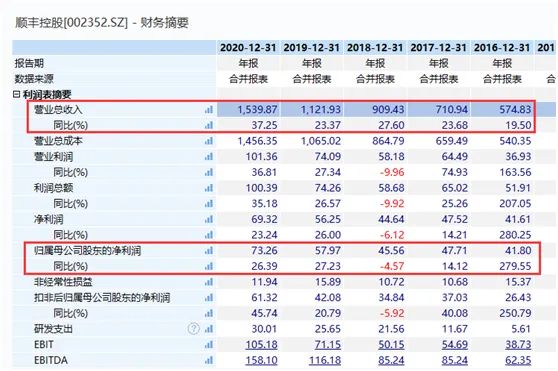This screenshot has height=371, width=558.
Task: Open chart icon for 同比(%) below 归属母公司股东的净利润
Action: (209, 266)
